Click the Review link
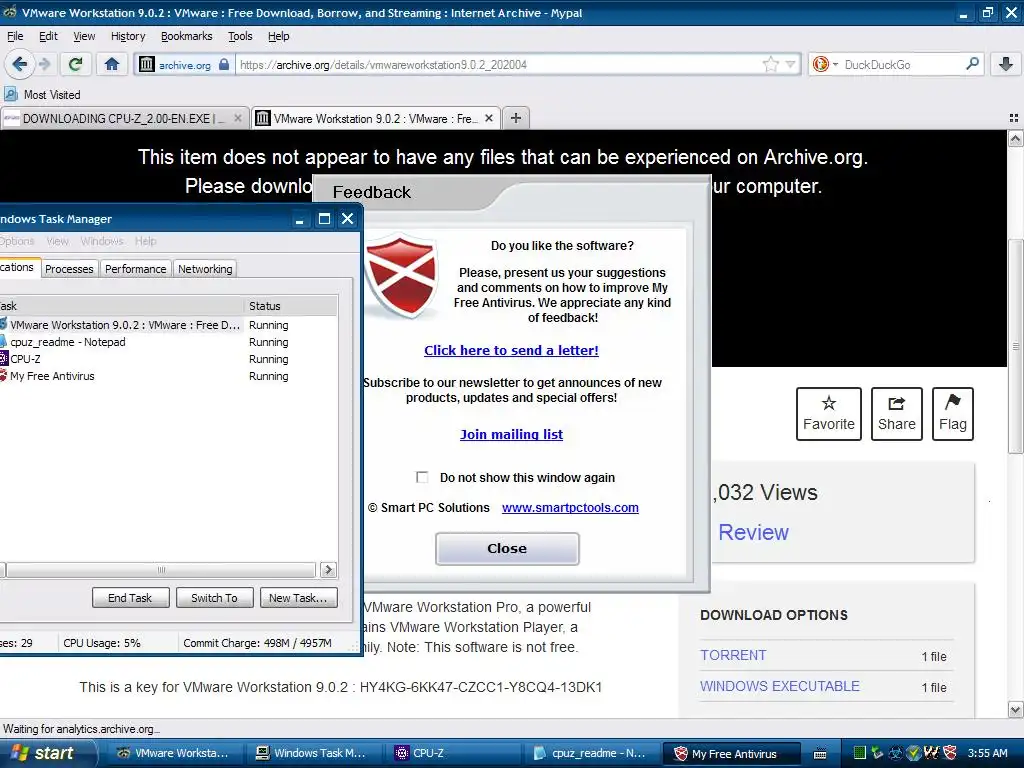The image size is (1024, 768). coord(754,532)
